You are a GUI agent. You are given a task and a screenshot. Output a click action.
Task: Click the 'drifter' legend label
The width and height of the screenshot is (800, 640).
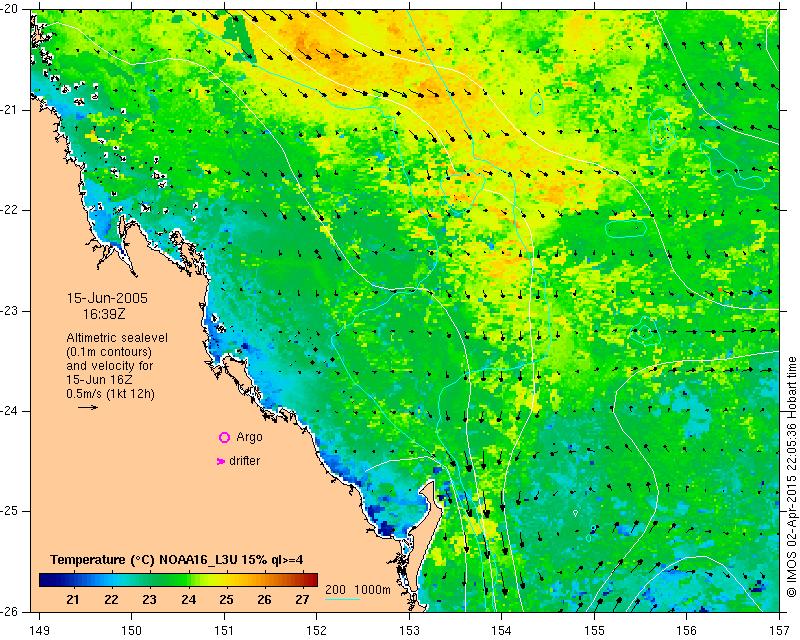(244, 461)
